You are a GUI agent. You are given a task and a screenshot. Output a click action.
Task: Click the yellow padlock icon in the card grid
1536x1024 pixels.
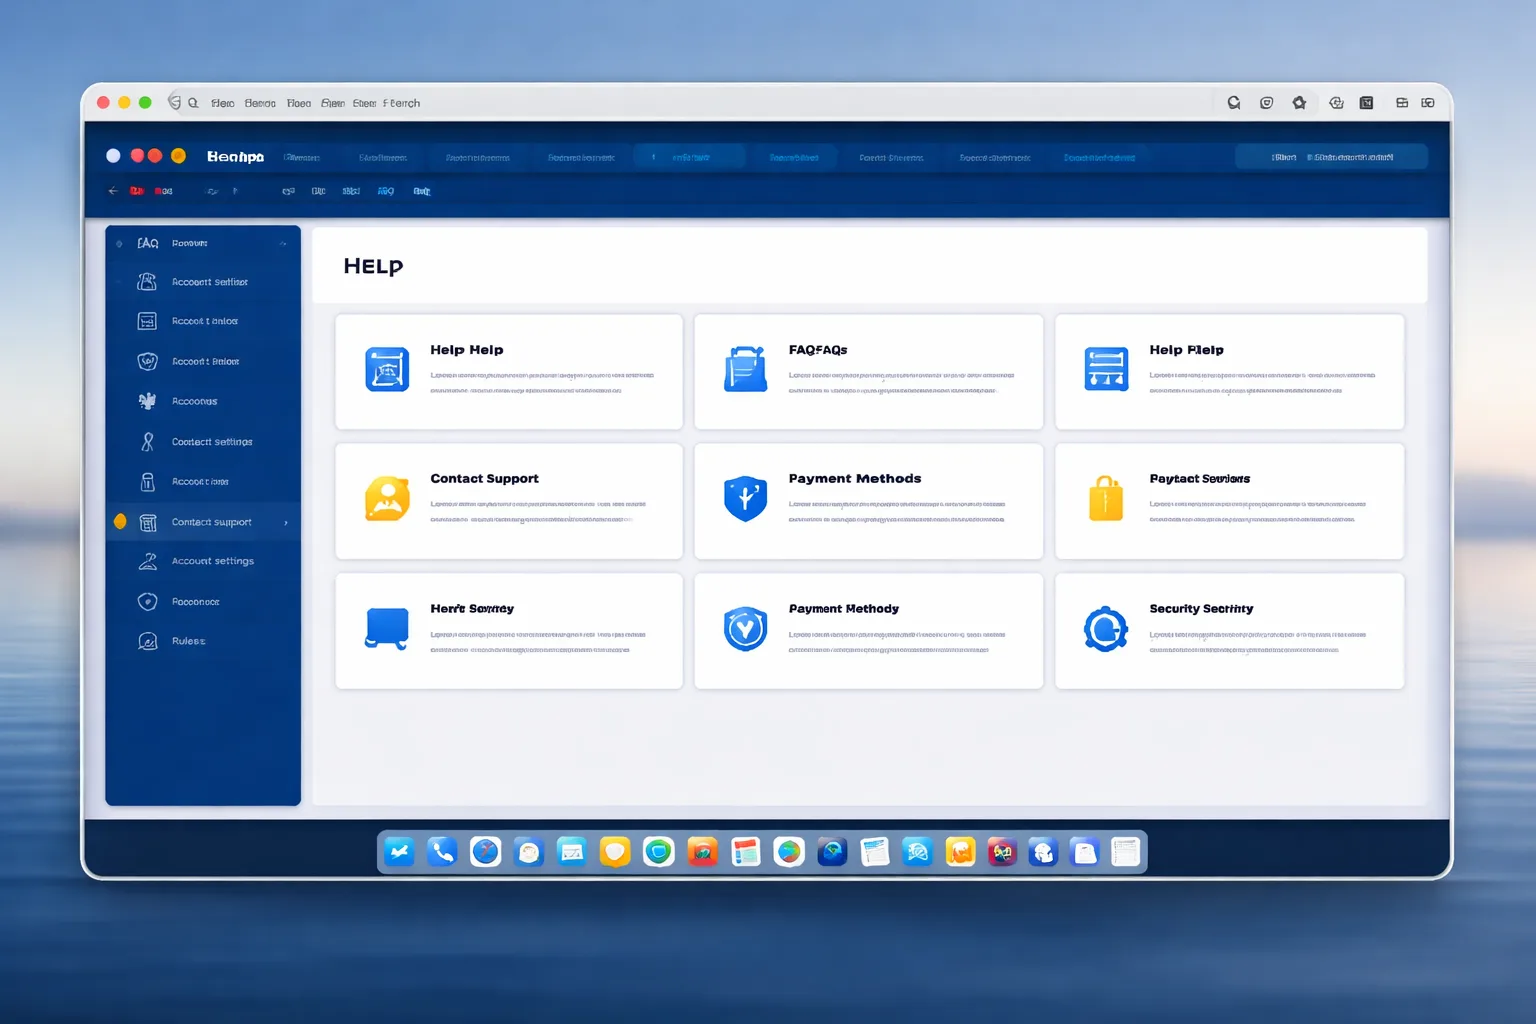click(1106, 498)
